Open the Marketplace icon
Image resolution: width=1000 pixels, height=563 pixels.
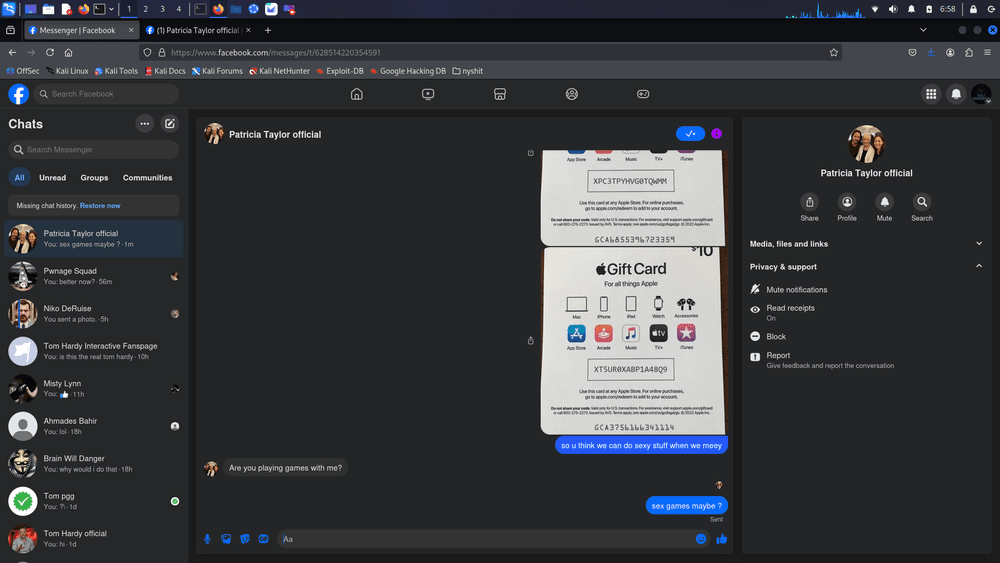click(500, 94)
